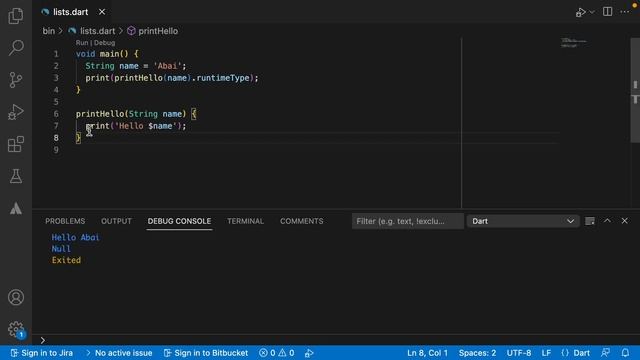This screenshot has width=640, height=360.
Task: Open the editor More Actions menu
Action: 625,12
